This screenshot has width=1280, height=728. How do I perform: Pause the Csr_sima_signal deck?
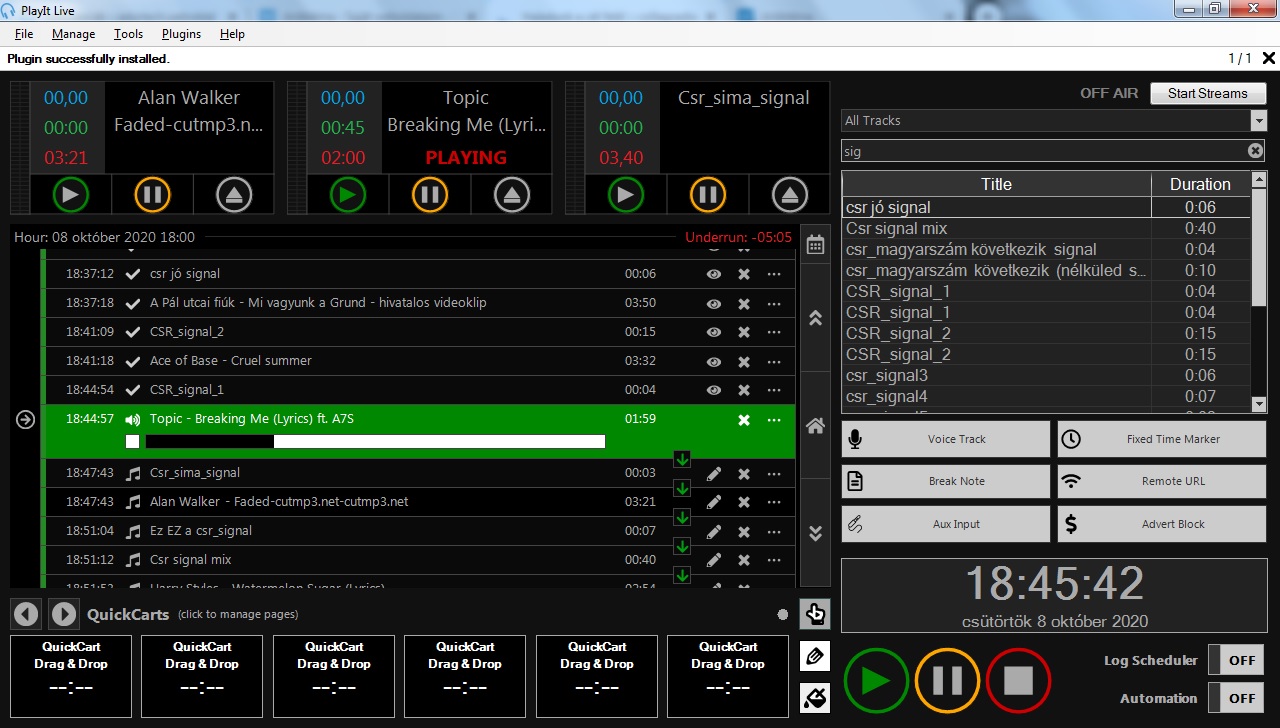point(707,194)
